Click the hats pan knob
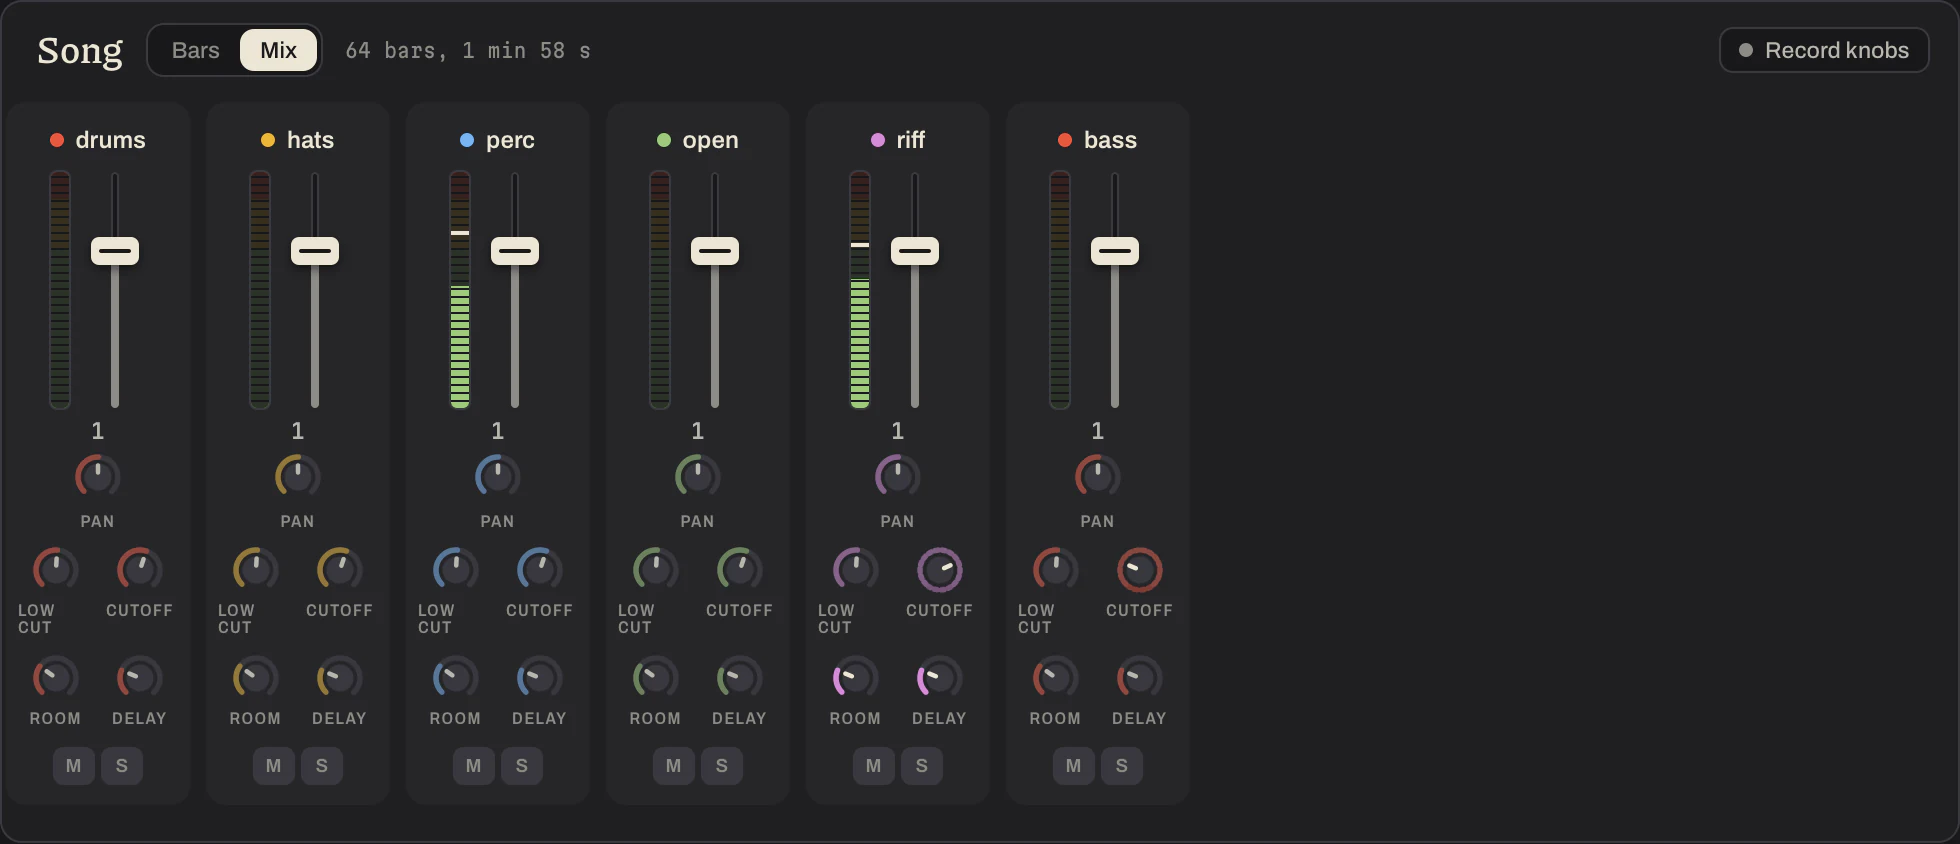Viewport: 1960px width, 844px height. click(x=297, y=476)
